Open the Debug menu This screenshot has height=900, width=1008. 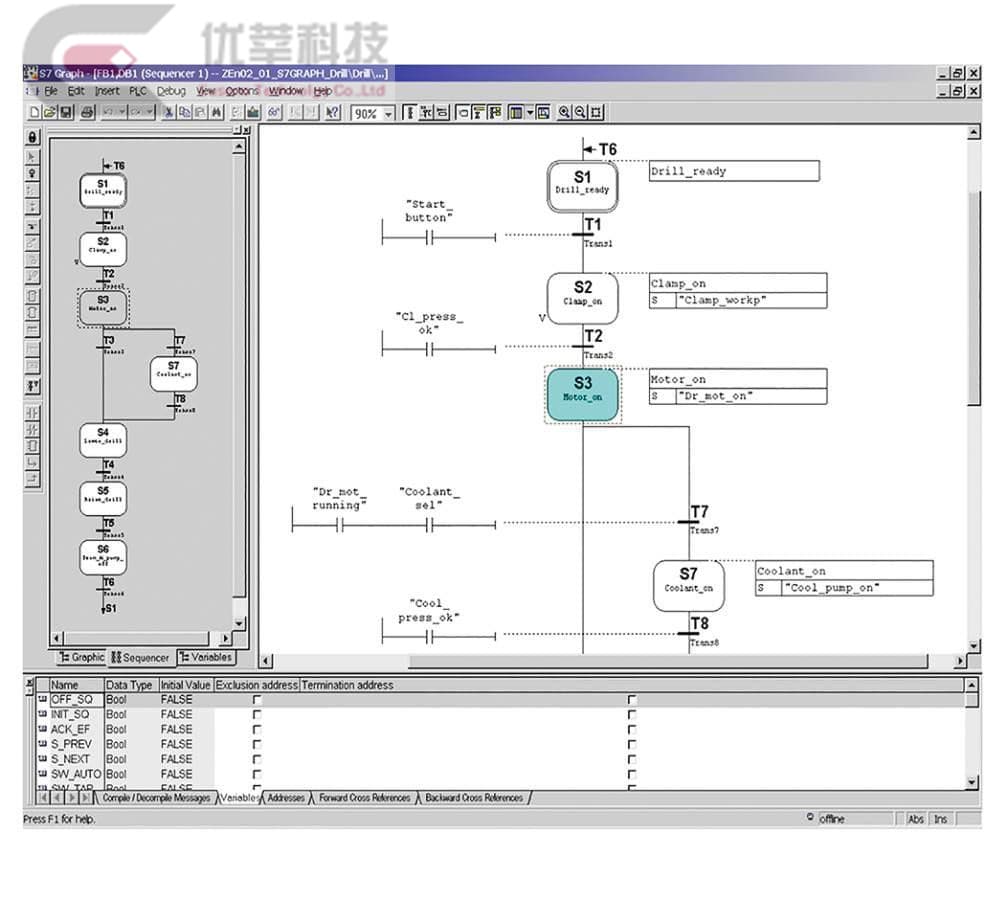(x=171, y=91)
